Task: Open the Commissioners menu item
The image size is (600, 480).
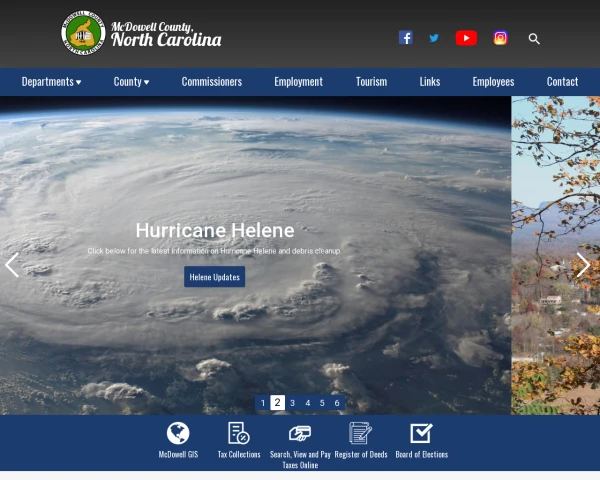Action: click(x=212, y=82)
